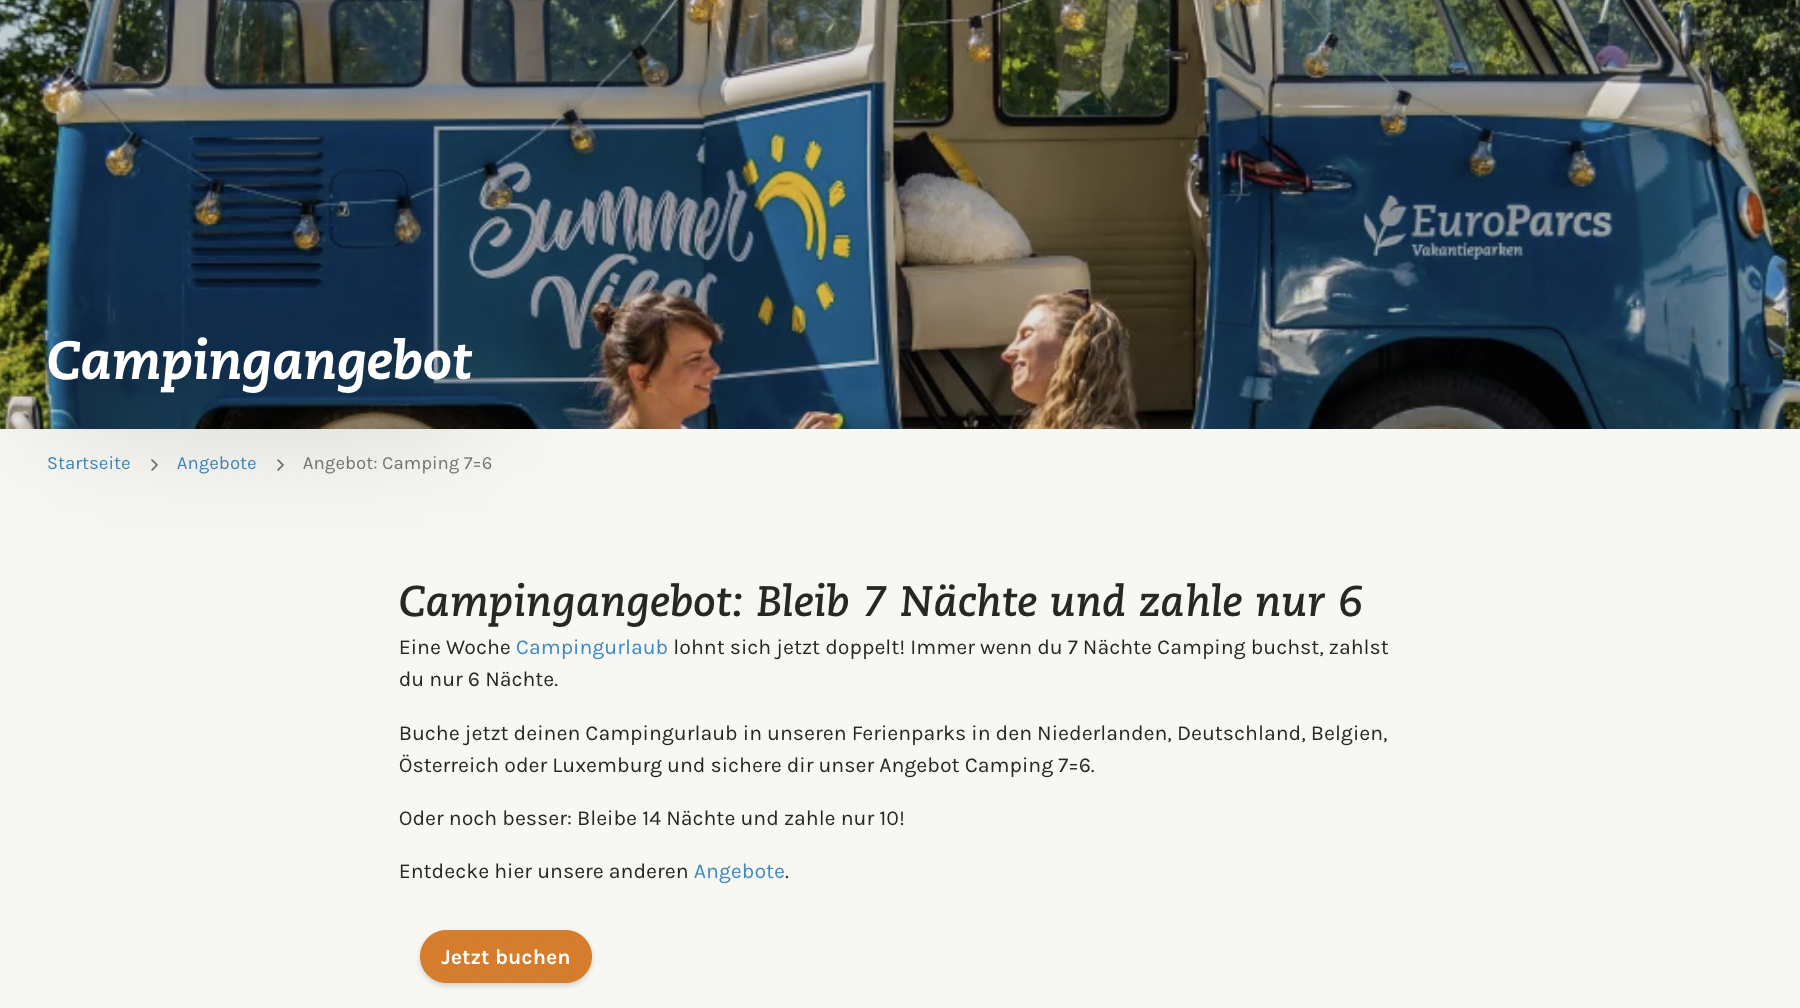This screenshot has height=1008, width=1800.
Task: Click the chevron after Angebote in breadcrumbs
Action: point(280,464)
